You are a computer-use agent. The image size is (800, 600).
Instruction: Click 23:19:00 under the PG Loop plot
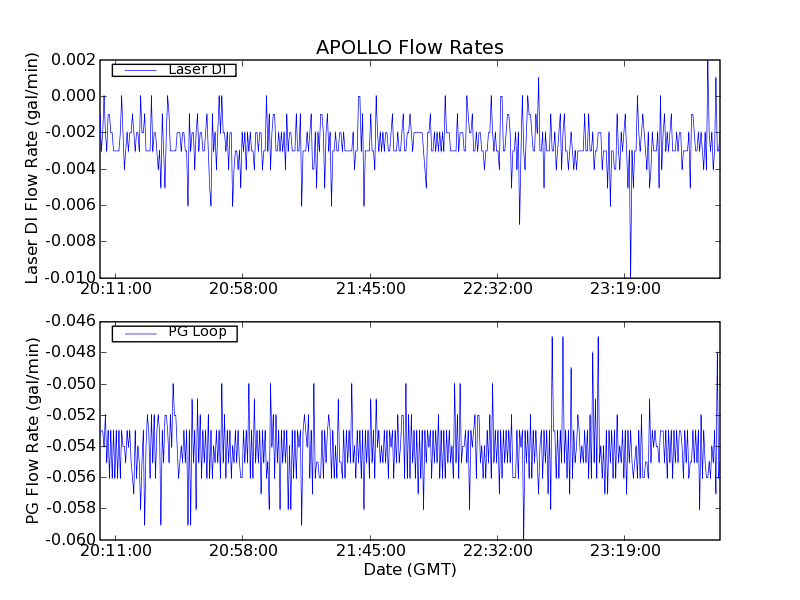click(626, 551)
